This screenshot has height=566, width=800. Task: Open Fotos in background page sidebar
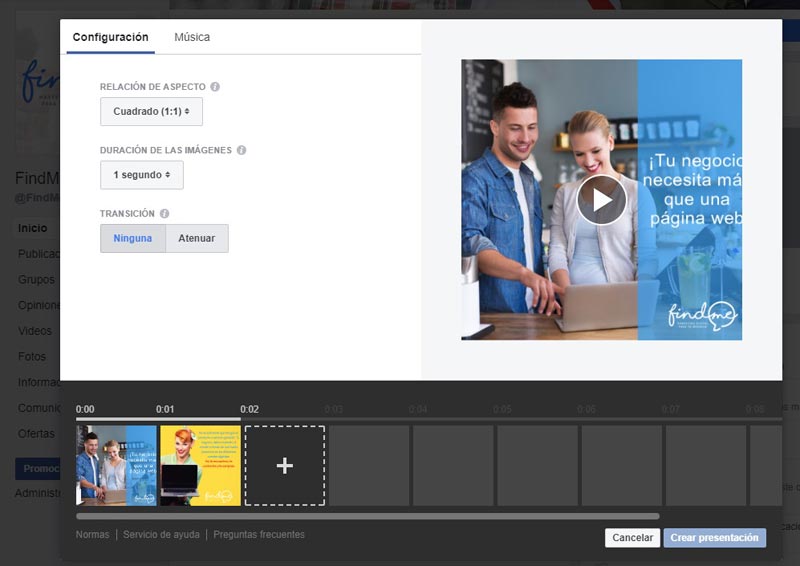[x=32, y=356]
